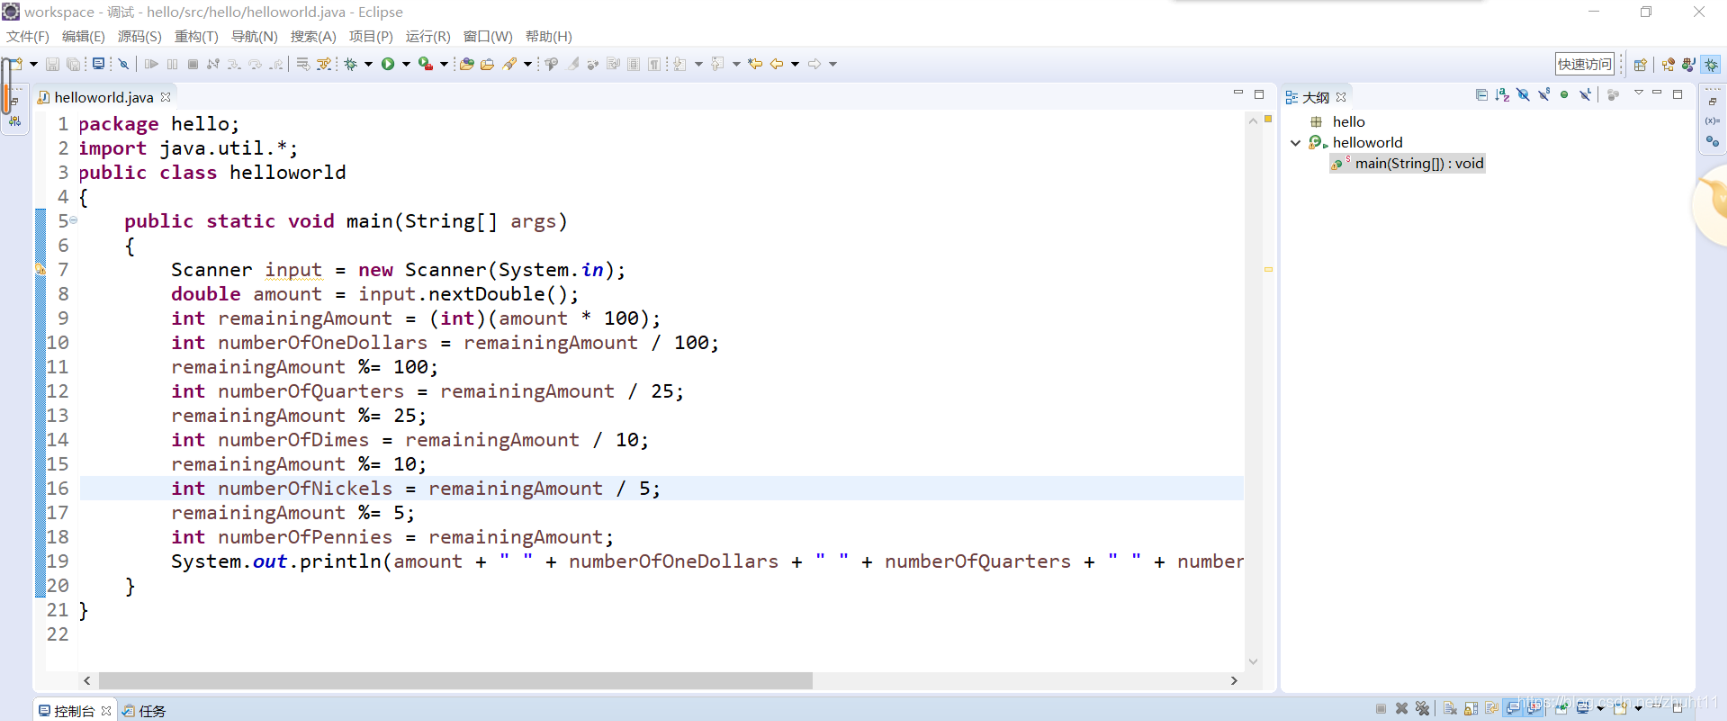1727x721 pixels.
Task: Open the 运行(R) menu
Action: pyautogui.click(x=428, y=36)
